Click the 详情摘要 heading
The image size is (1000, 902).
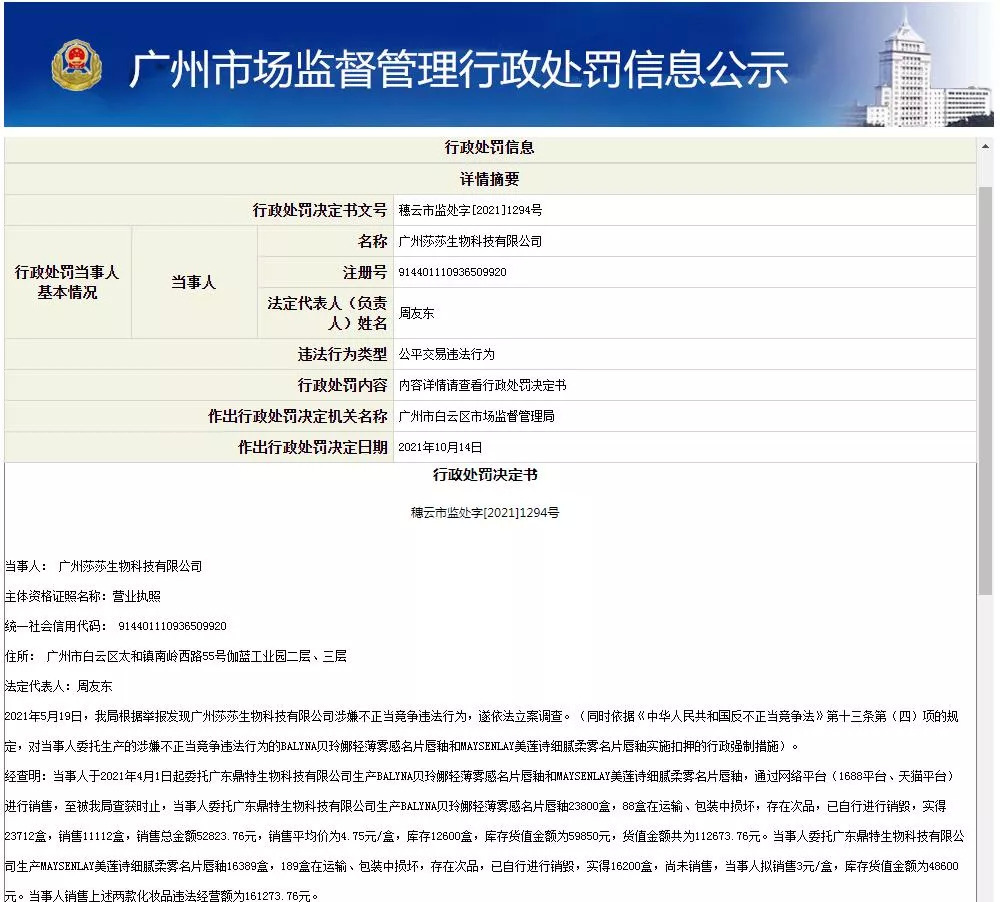489,179
